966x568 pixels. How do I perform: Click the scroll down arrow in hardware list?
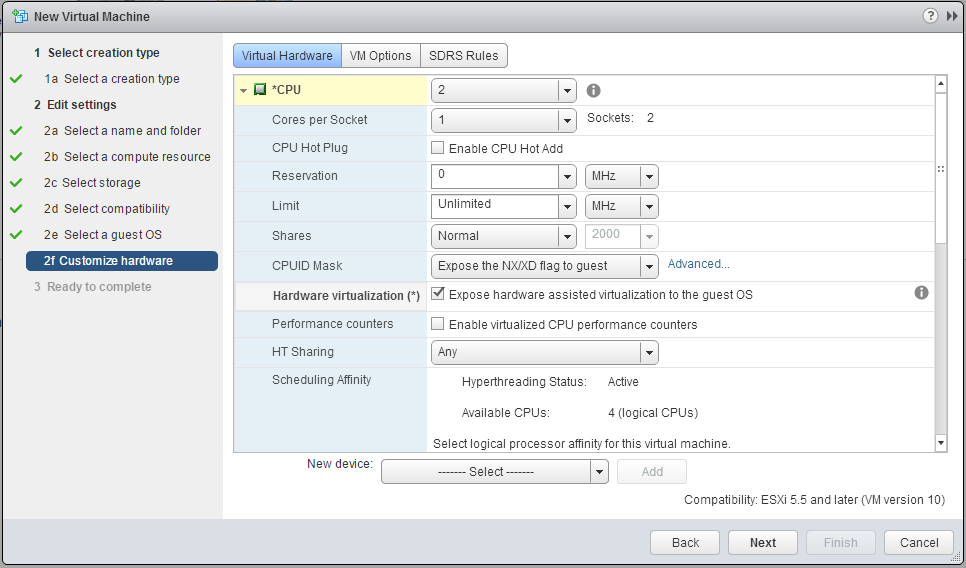(x=940, y=442)
